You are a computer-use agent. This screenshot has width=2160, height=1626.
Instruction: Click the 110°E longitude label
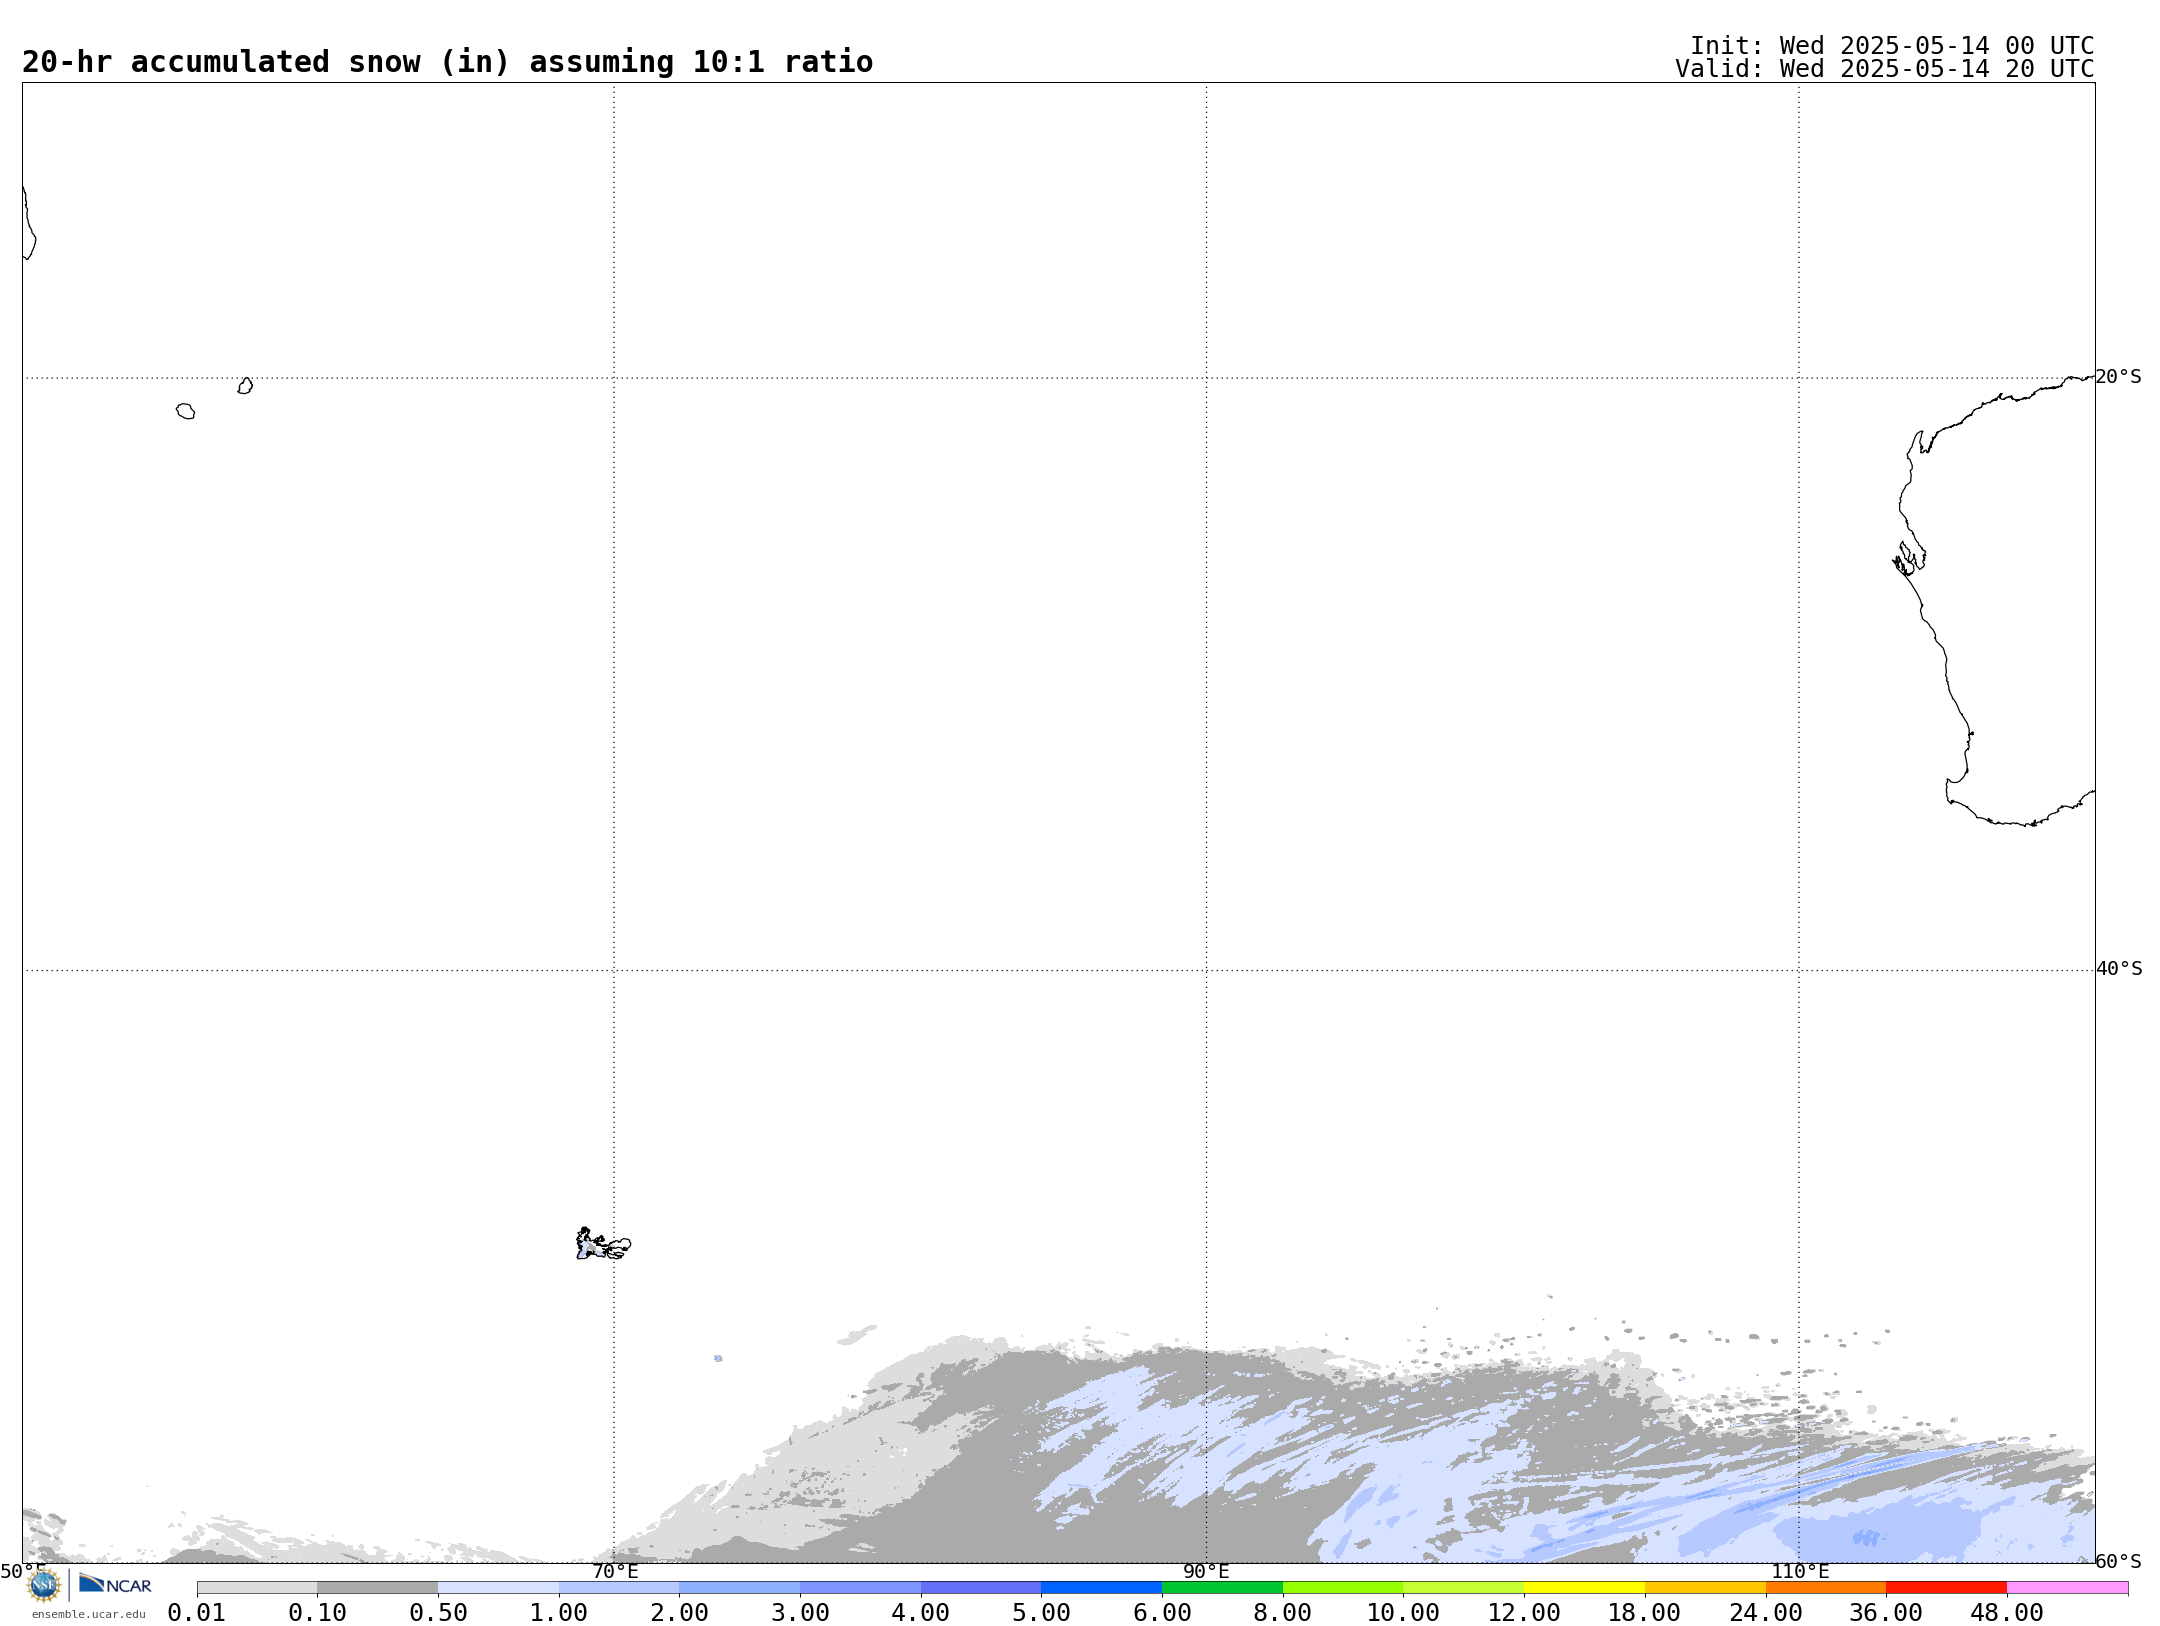point(1800,1571)
